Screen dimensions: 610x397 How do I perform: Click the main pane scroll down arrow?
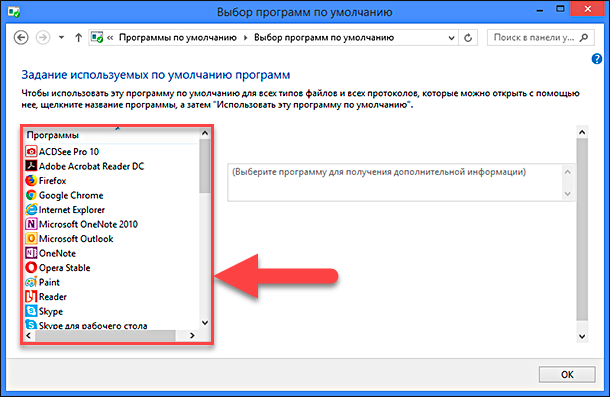[582, 336]
